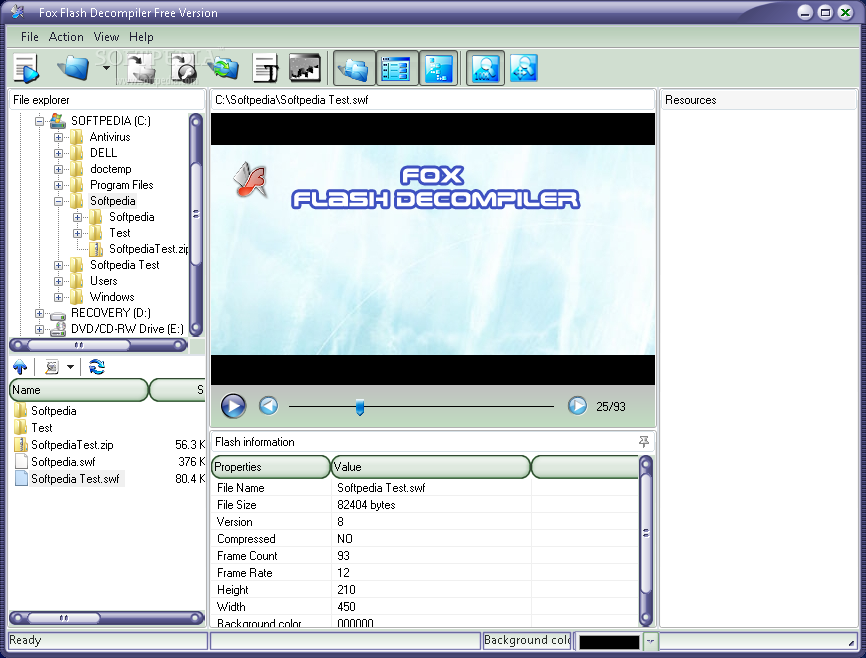Click the black background color swatch
Screen dimensions: 866x658
[609, 642]
